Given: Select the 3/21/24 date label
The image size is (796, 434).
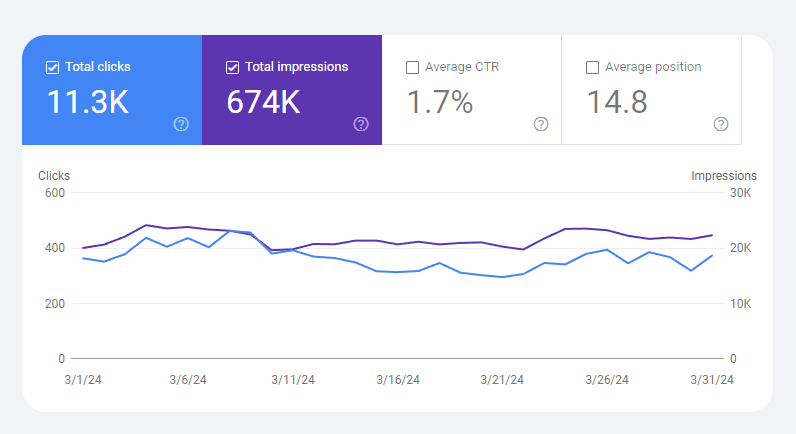Looking at the screenshot, I should click(503, 380).
